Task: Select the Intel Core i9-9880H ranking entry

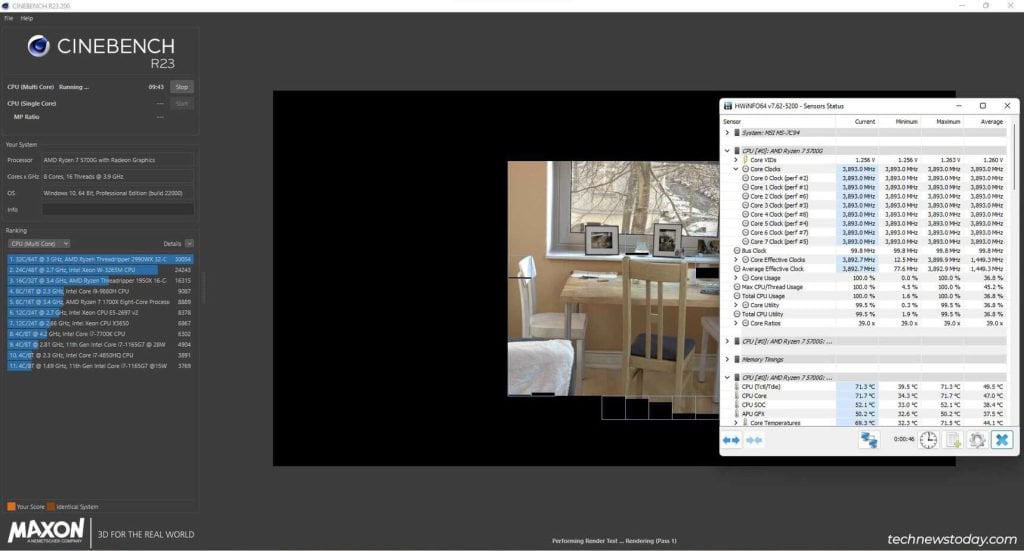Action: [100, 291]
